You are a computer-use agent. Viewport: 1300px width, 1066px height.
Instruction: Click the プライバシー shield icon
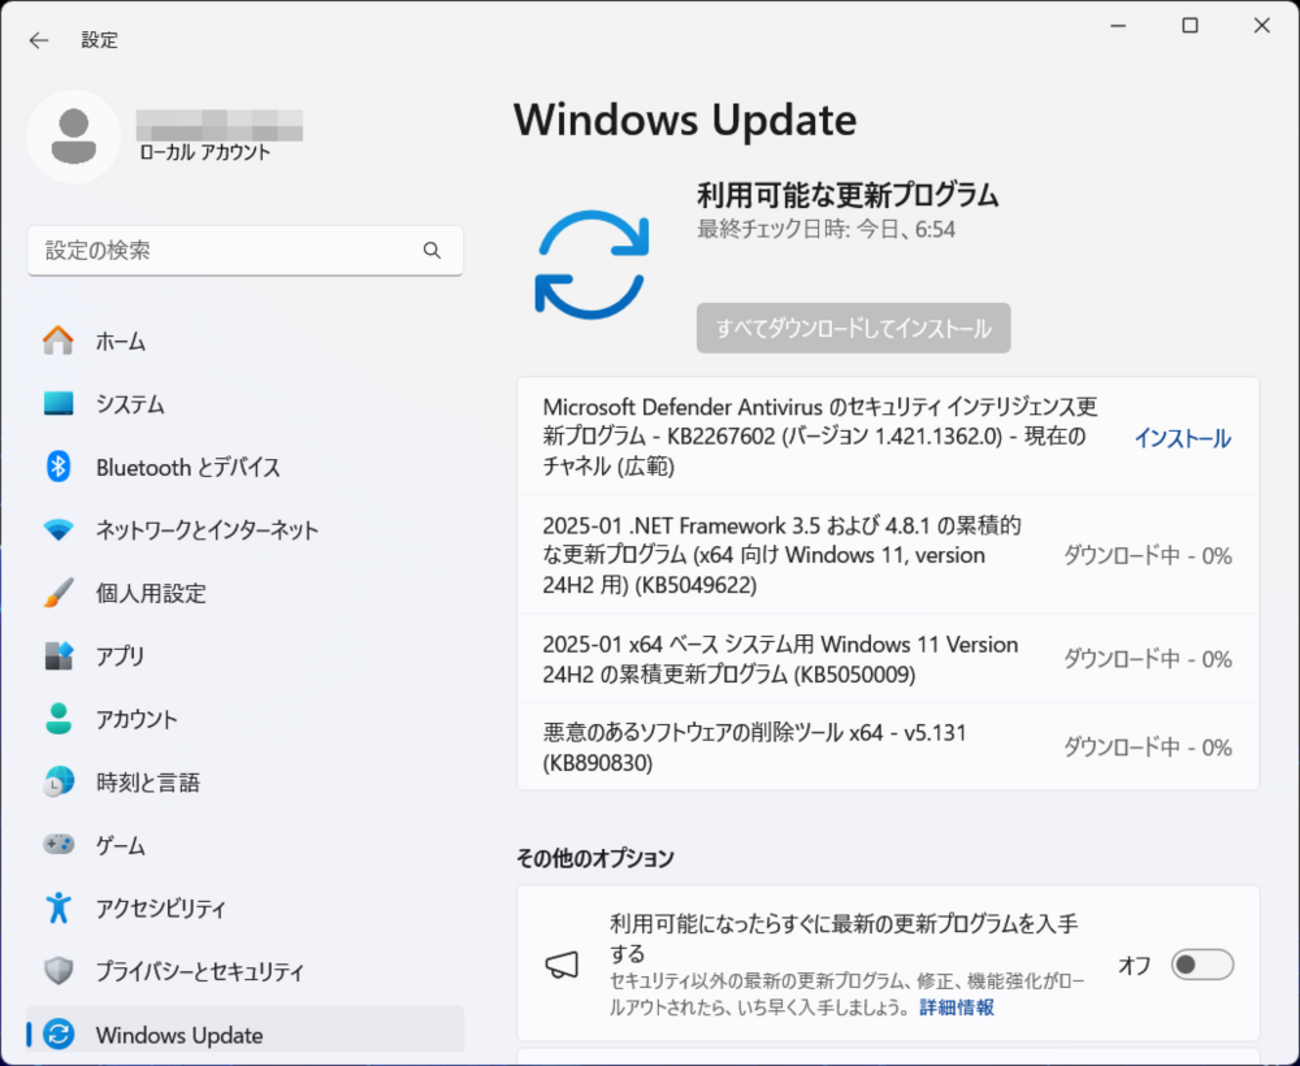coord(58,971)
